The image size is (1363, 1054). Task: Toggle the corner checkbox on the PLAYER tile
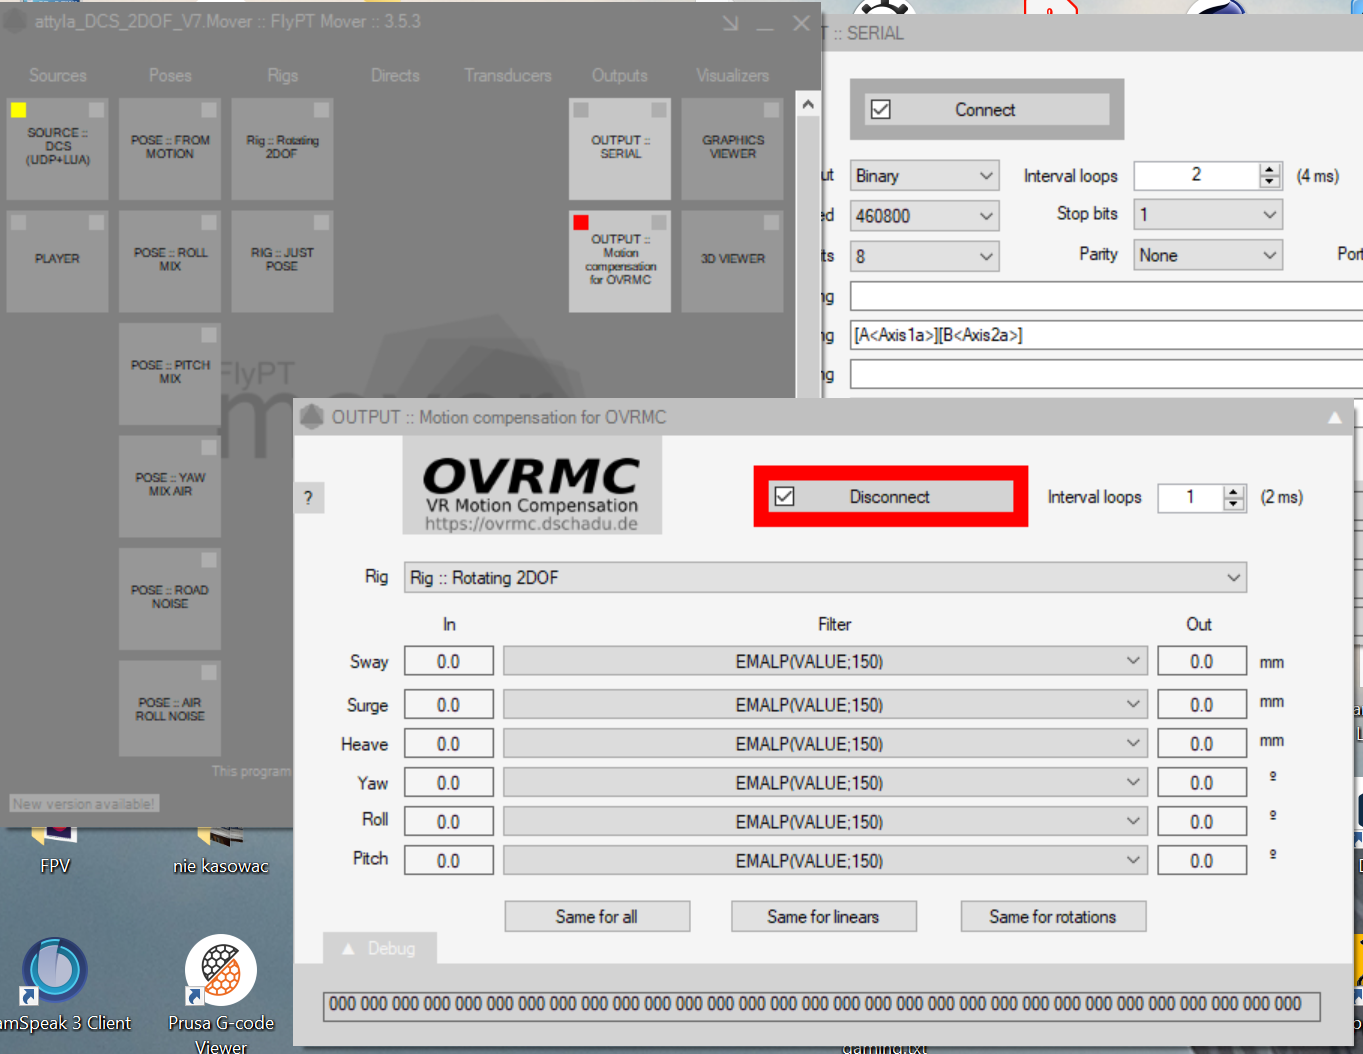[x=96, y=222]
